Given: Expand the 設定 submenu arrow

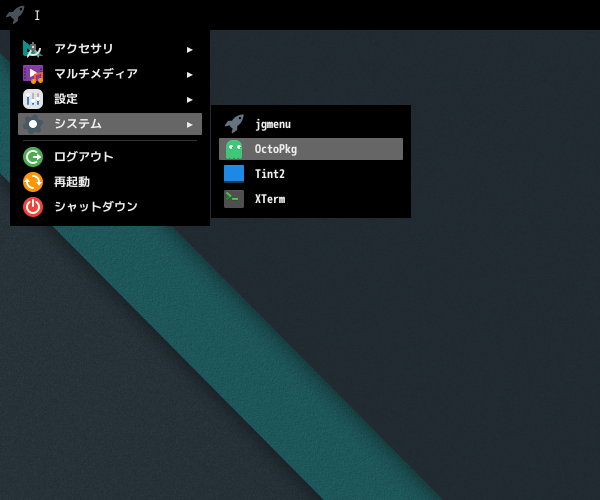Looking at the screenshot, I should [x=189, y=100].
